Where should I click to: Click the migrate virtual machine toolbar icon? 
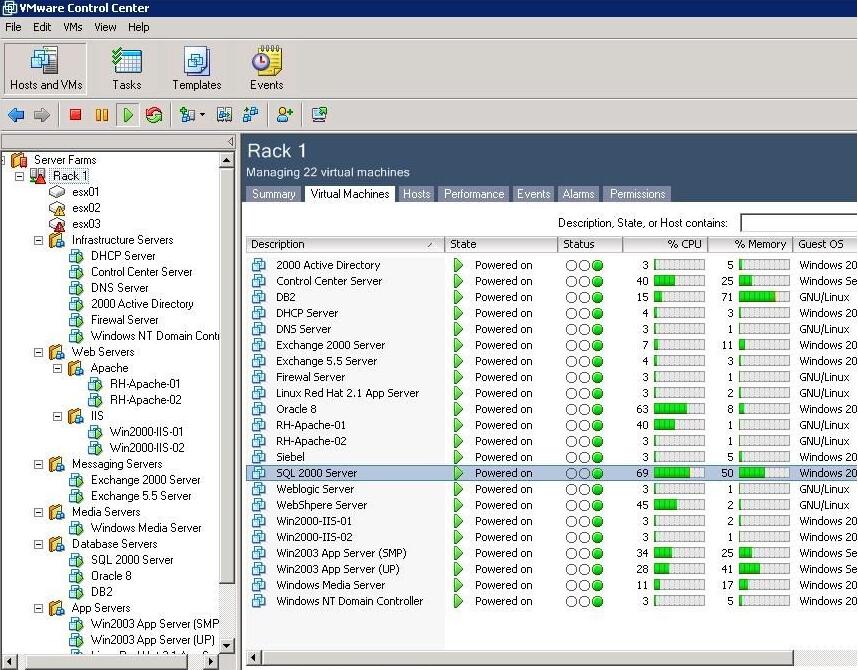click(x=251, y=114)
